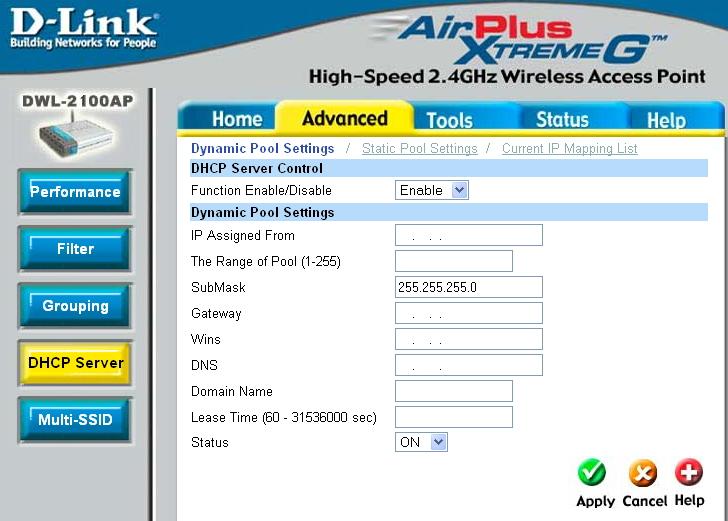Select the Advanced tab
Viewport: 728px width, 521px height.
click(344, 118)
